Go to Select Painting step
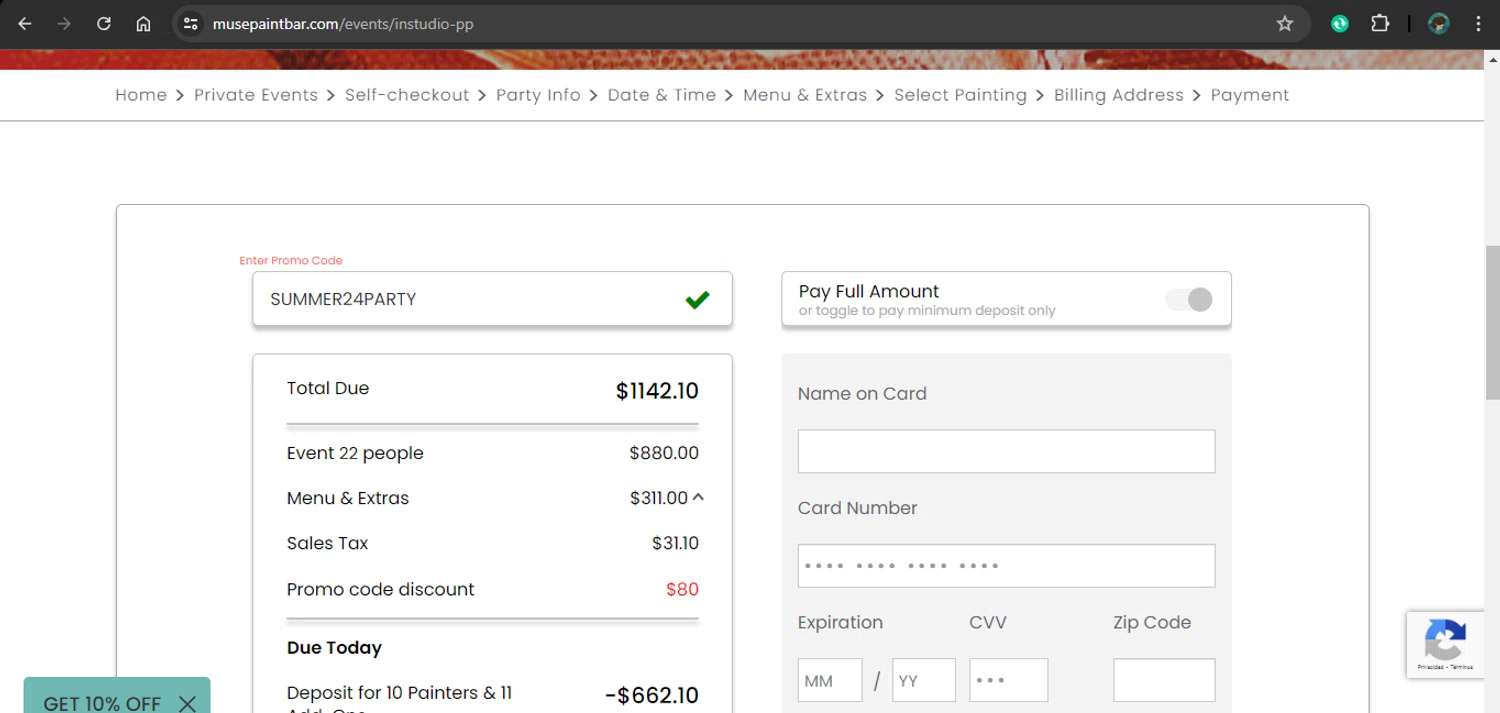 pos(960,95)
